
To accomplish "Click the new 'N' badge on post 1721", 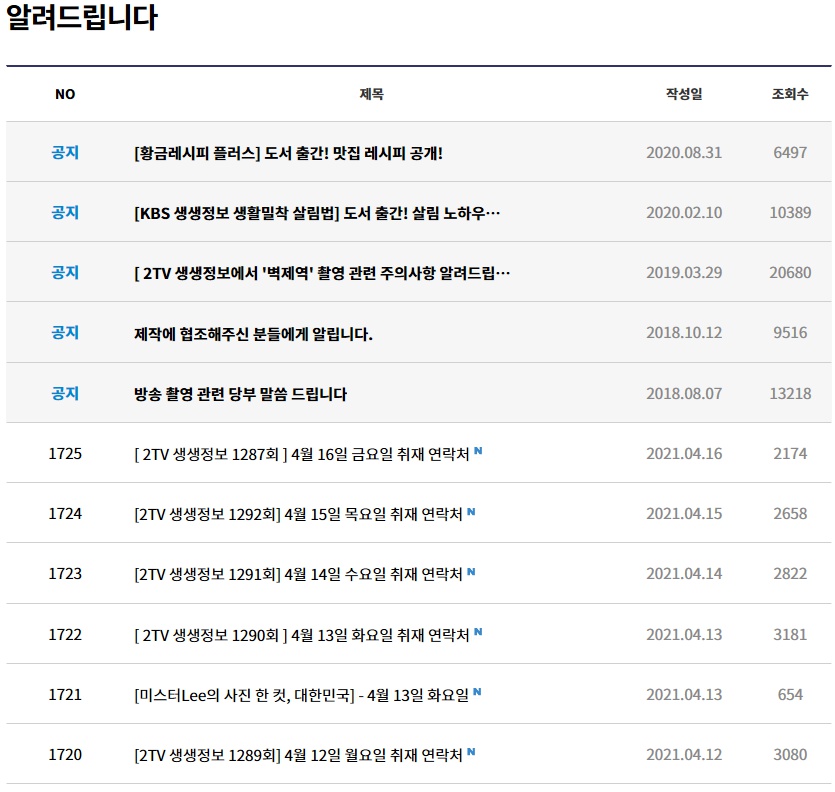I will [477, 692].
